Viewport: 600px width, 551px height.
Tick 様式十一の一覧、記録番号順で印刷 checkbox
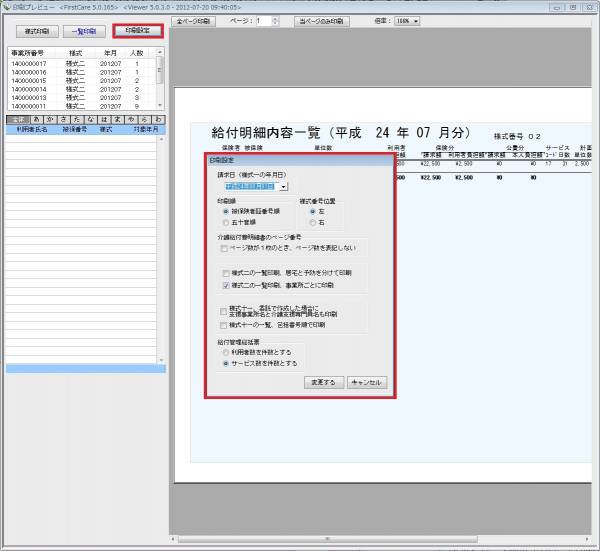(x=223, y=325)
